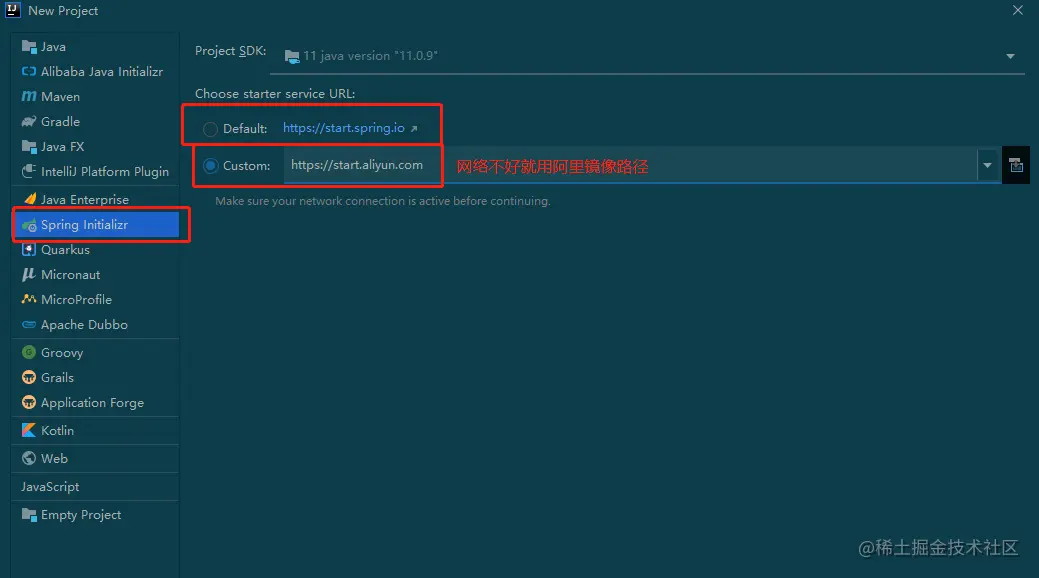Expand the custom URL history dropdown
Image resolution: width=1039 pixels, height=578 pixels.
(987, 165)
